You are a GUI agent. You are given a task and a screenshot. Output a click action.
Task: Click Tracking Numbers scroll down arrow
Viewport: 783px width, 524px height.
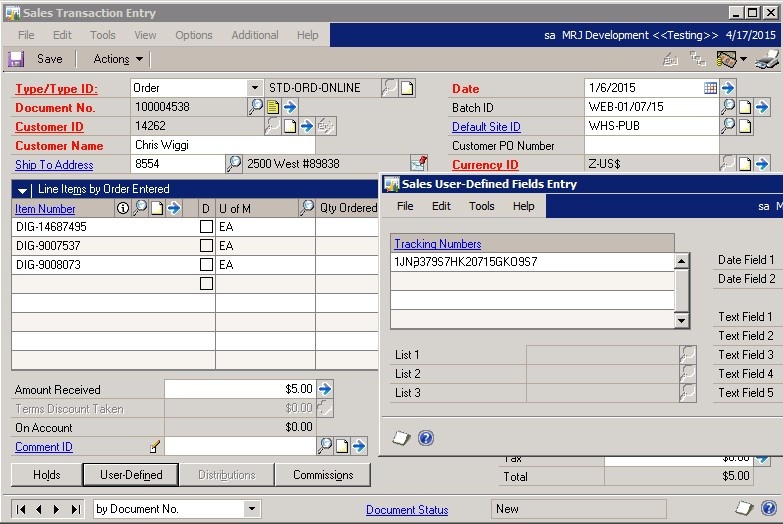(682, 320)
